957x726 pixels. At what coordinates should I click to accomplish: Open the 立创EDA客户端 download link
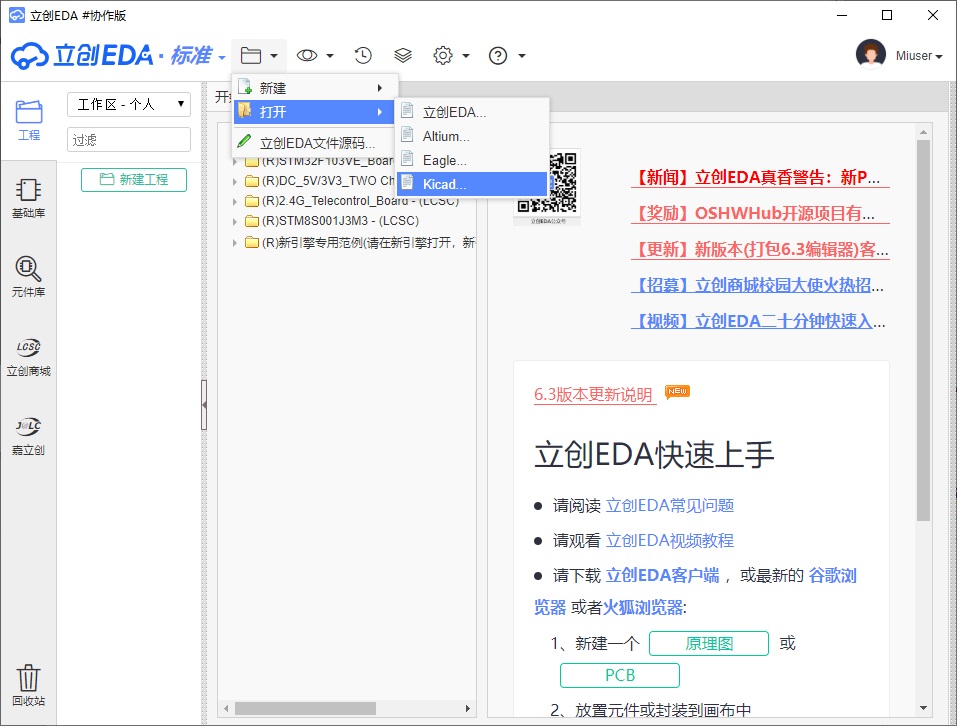pyautogui.click(x=662, y=575)
